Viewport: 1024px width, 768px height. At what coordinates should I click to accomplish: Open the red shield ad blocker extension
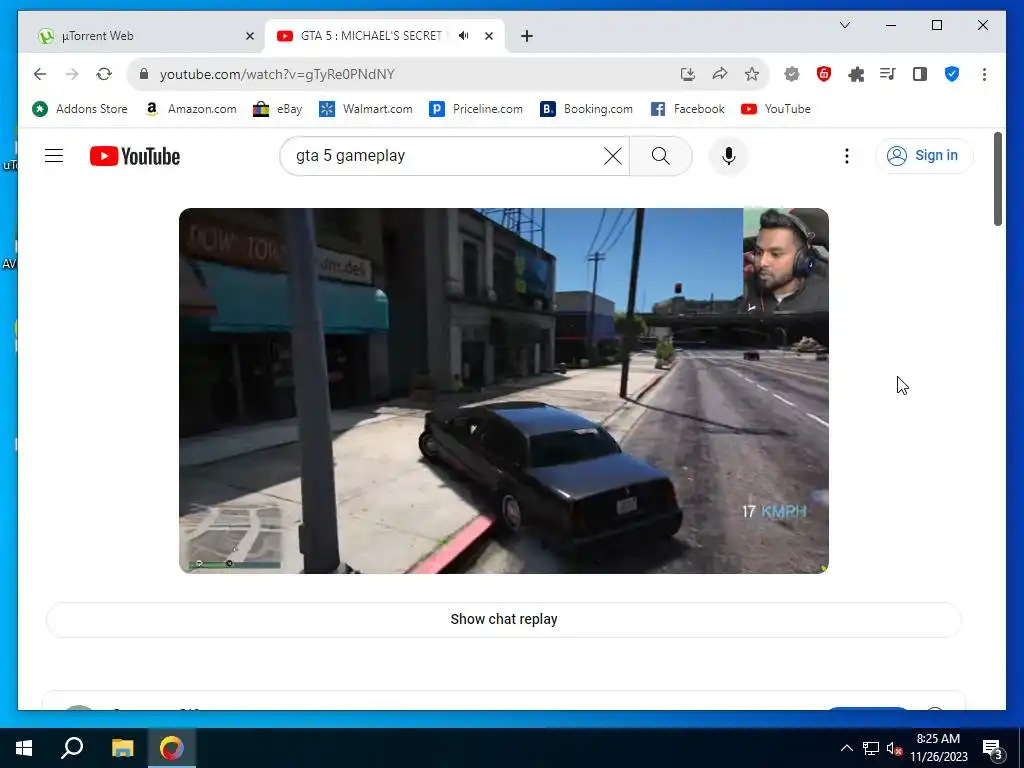tap(824, 74)
